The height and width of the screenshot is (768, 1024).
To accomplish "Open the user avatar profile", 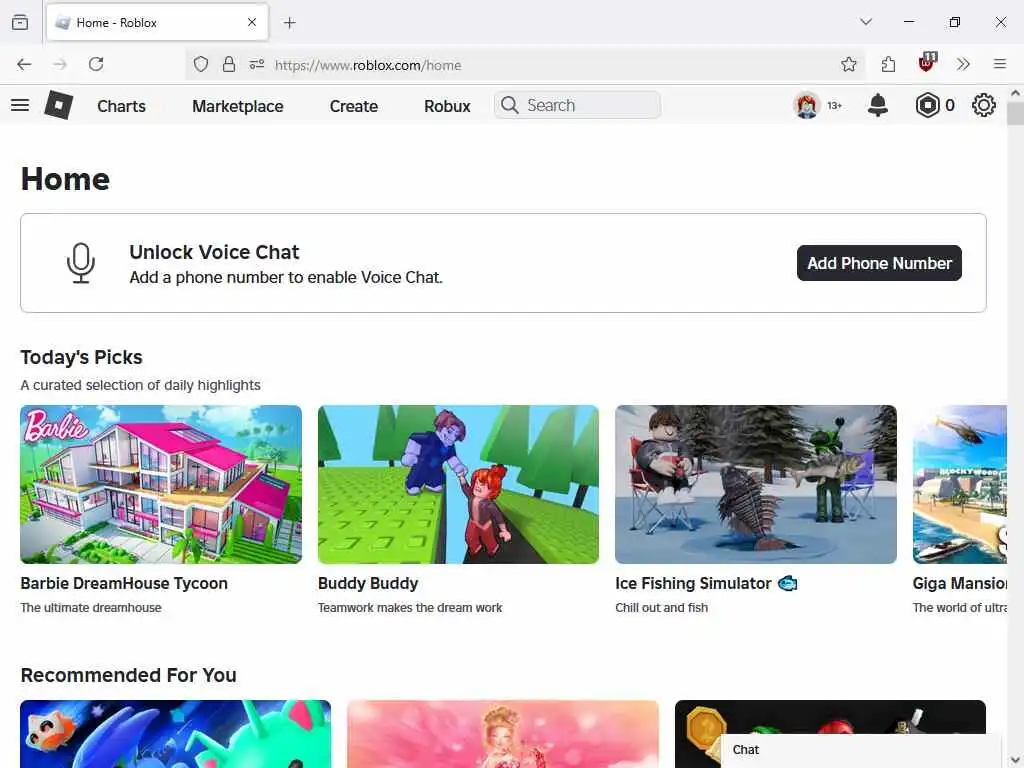I will click(x=807, y=105).
